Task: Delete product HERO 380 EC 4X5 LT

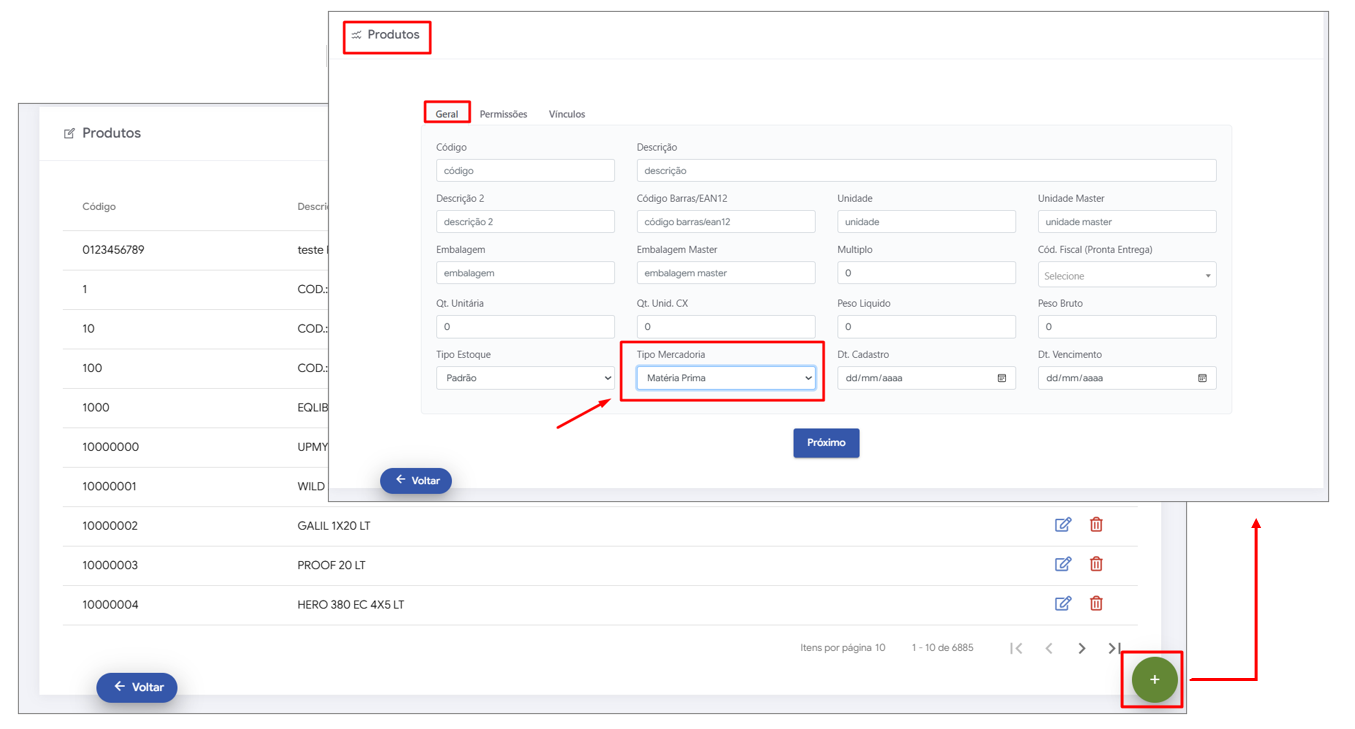Action: [1096, 603]
